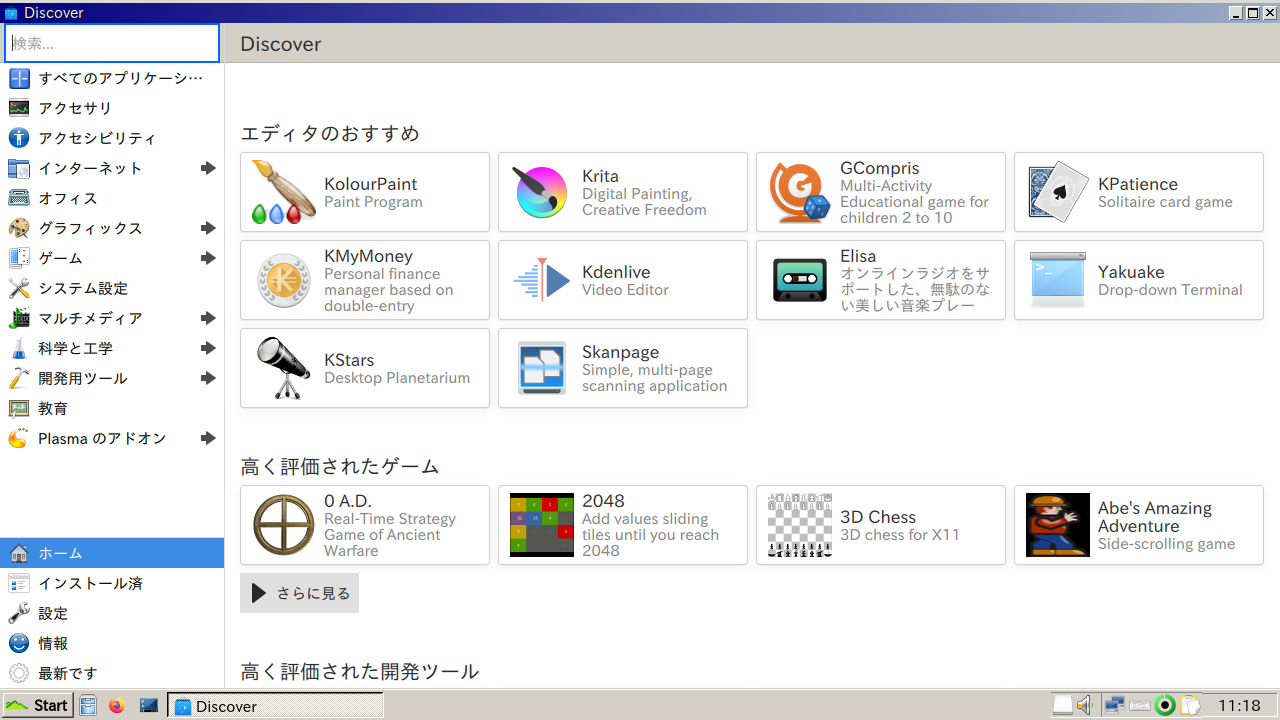This screenshot has height=720, width=1280.
Task: Click the さらに見る button
Action: 299,593
